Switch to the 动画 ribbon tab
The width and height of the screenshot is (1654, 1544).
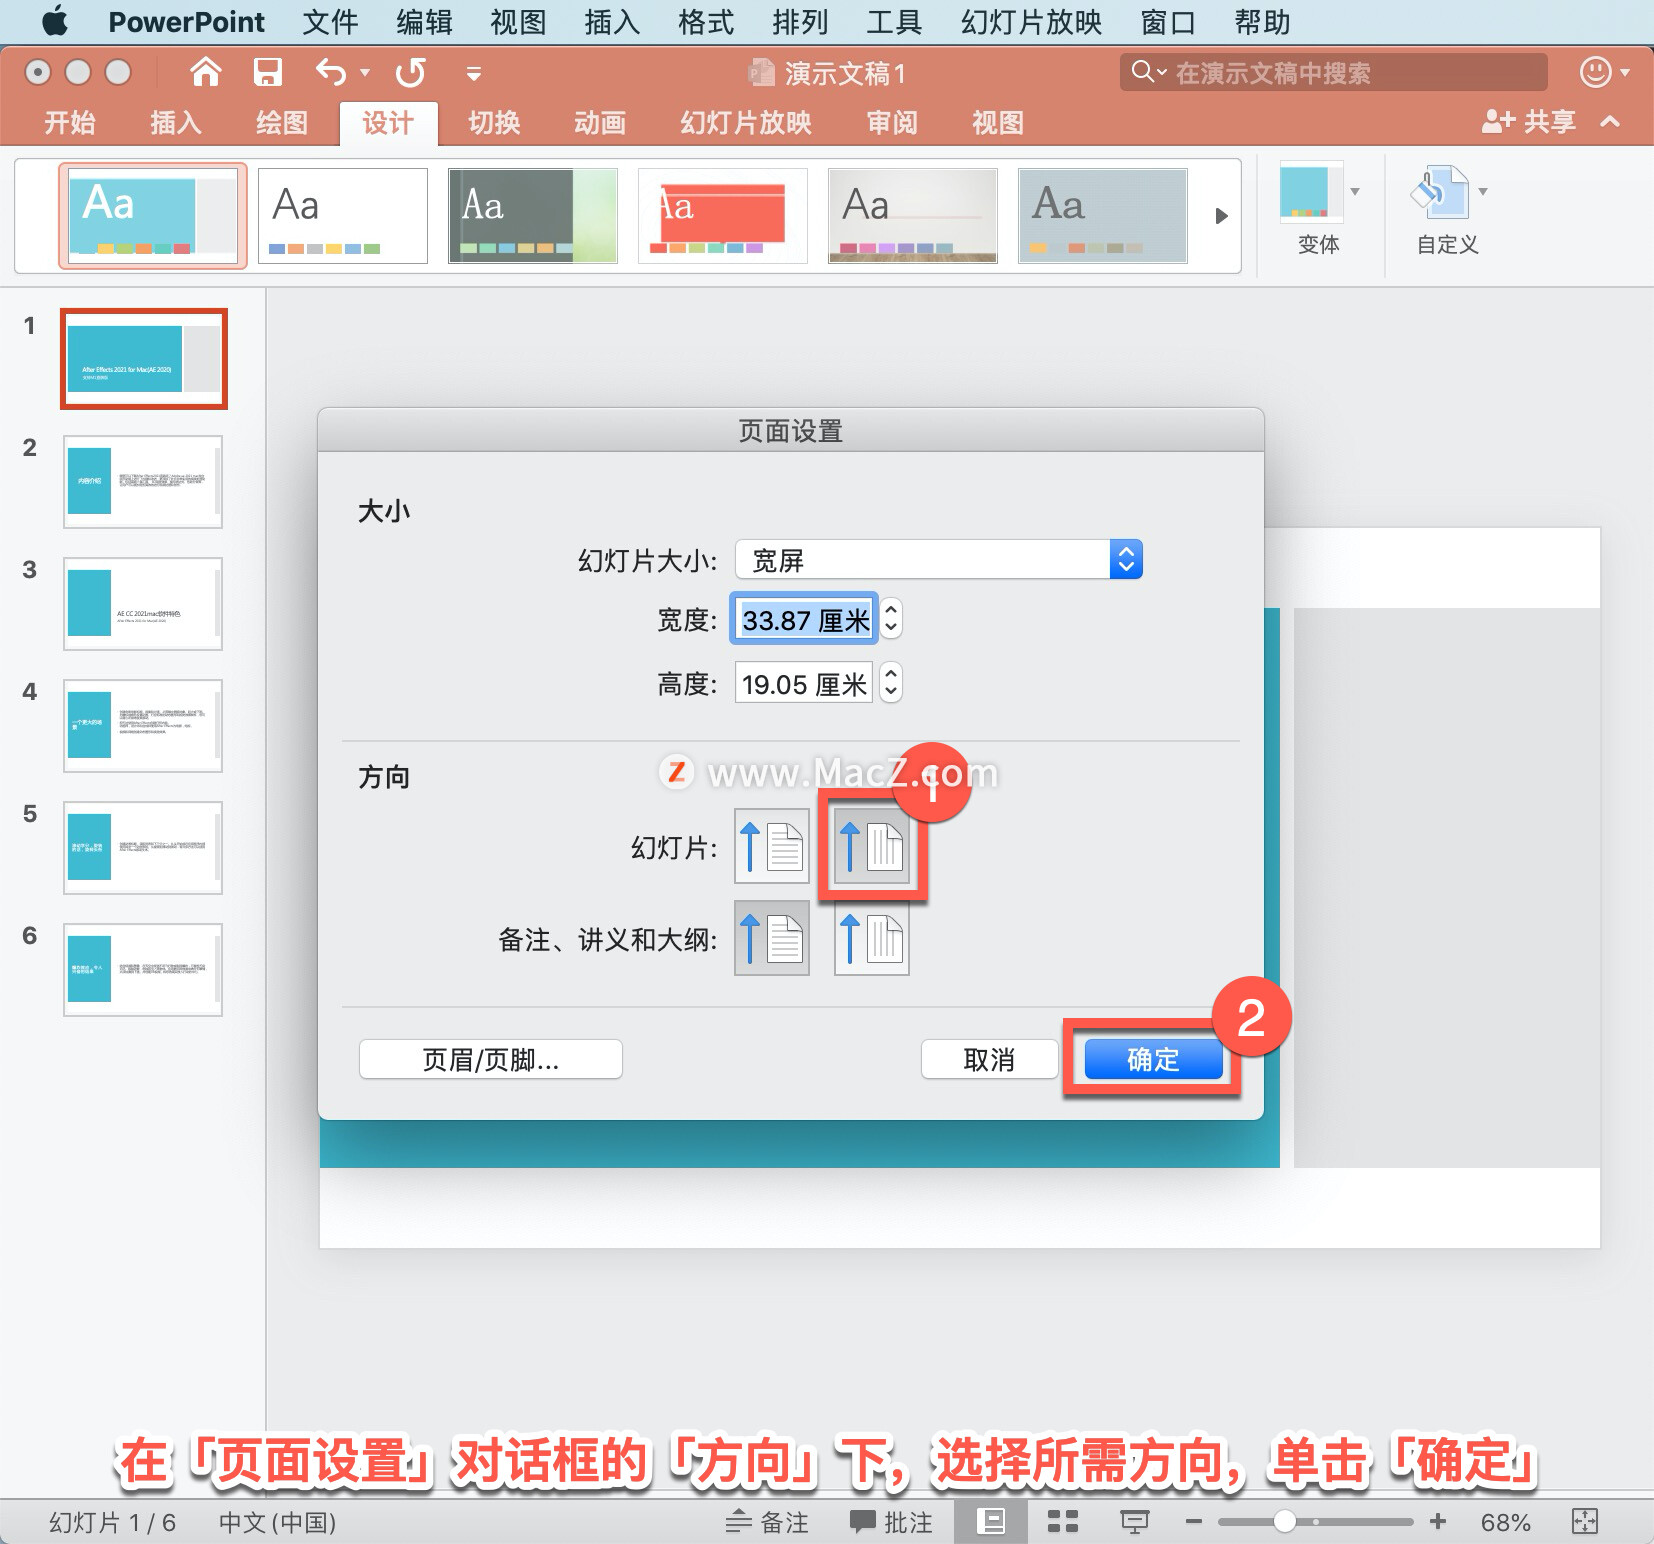click(600, 122)
